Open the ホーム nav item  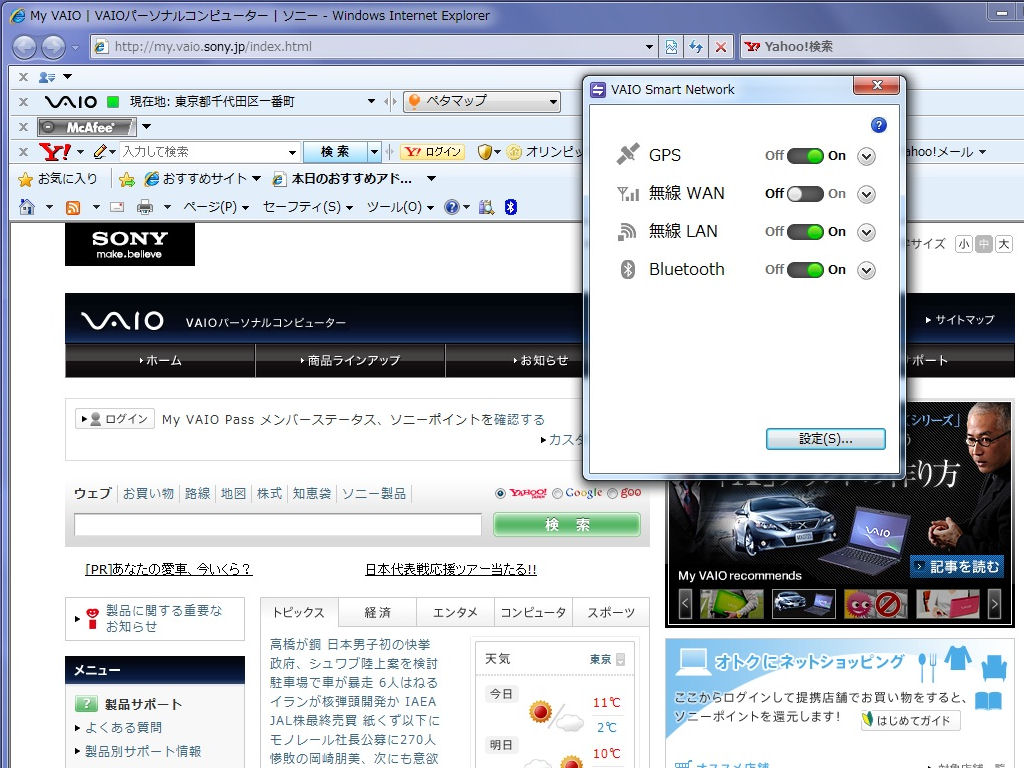[160, 360]
